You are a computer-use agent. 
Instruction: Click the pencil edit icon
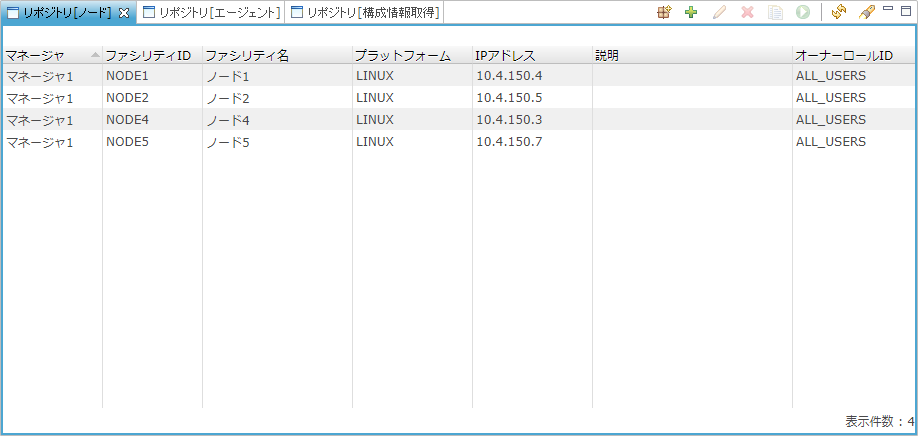(x=719, y=12)
